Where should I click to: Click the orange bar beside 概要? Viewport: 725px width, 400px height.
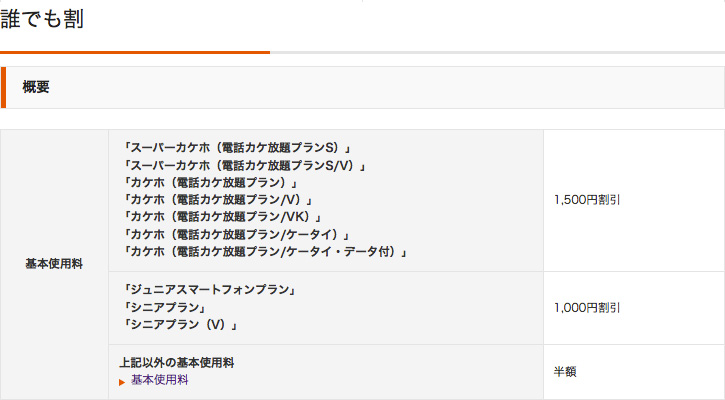(x=4, y=87)
